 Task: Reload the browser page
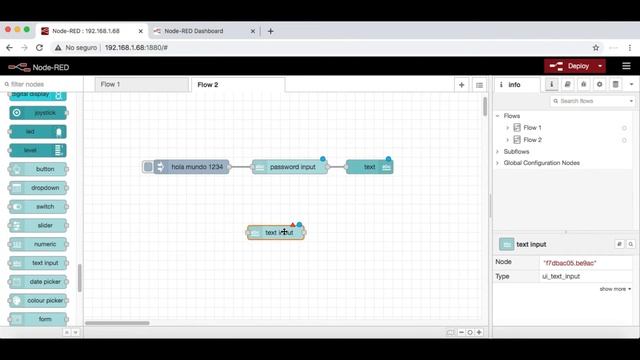pyautogui.click(x=39, y=48)
